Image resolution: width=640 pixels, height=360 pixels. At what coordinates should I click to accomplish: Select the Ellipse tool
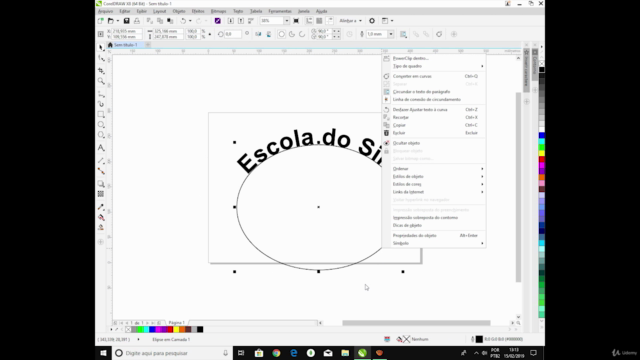point(101,125)
